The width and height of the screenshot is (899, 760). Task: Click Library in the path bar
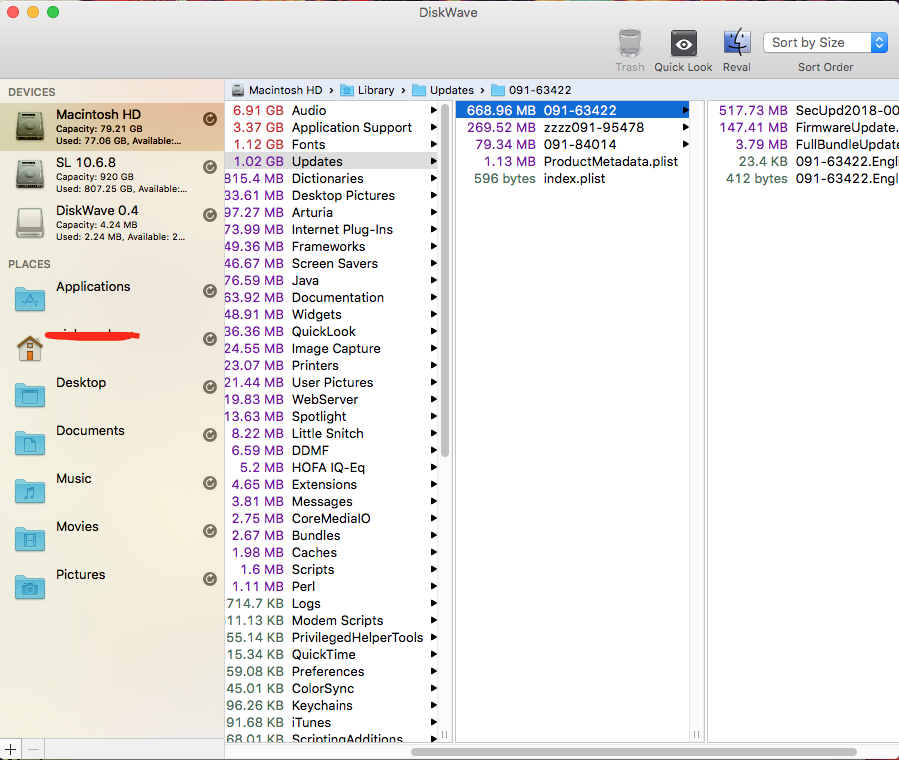point(375,90)
